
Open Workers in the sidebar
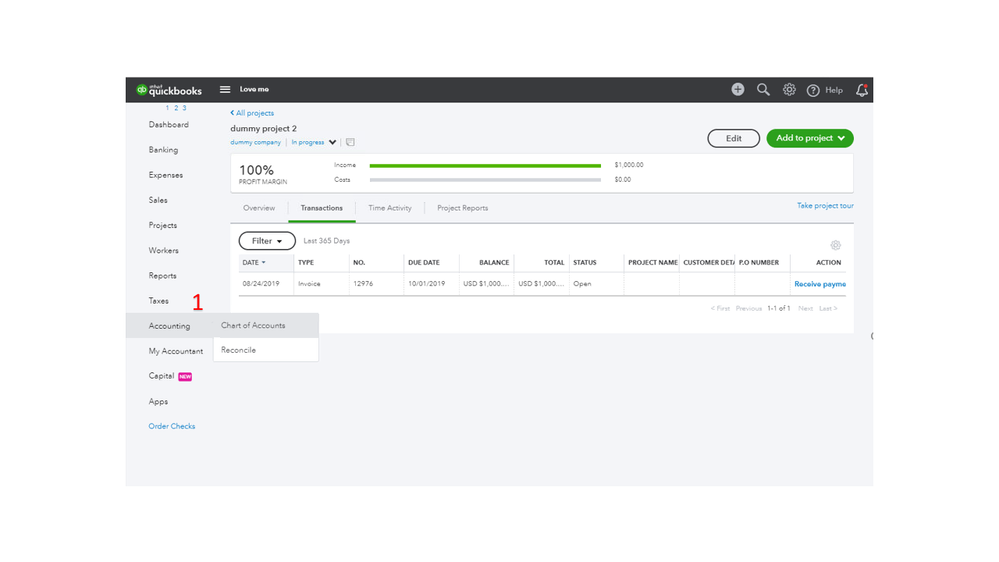click(x=164, y=250)
